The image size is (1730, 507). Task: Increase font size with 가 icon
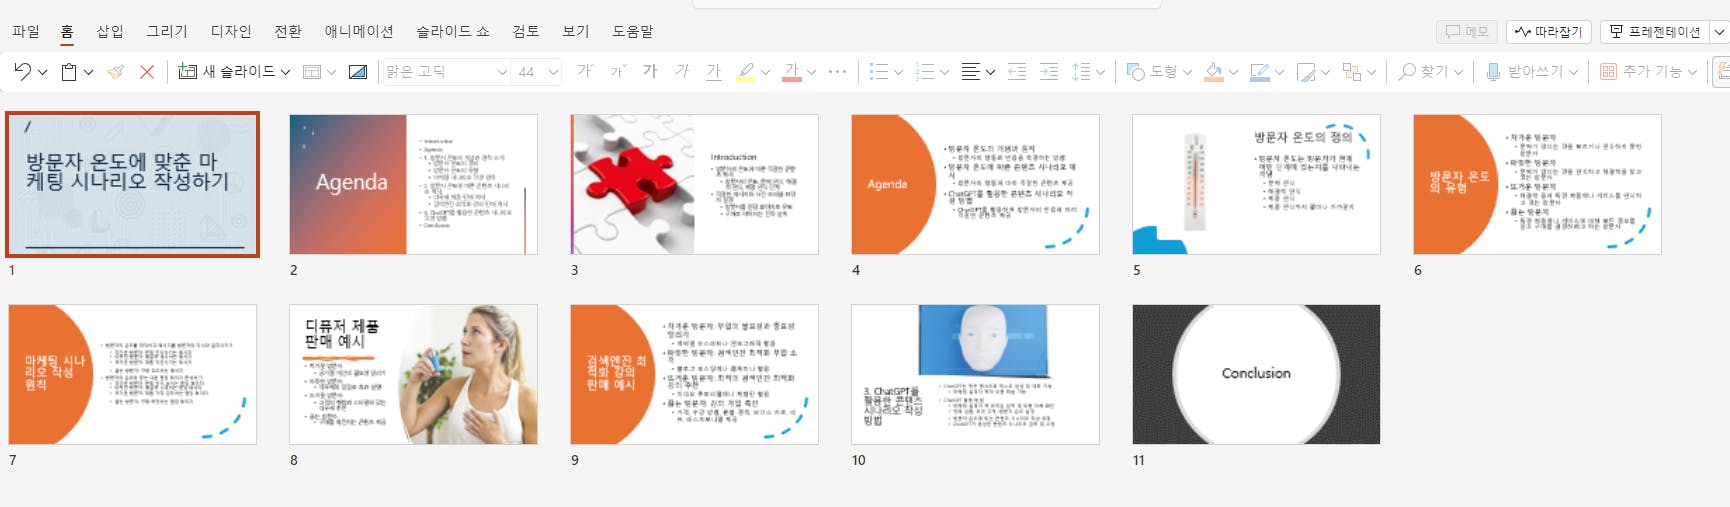[x=585, y=71]
